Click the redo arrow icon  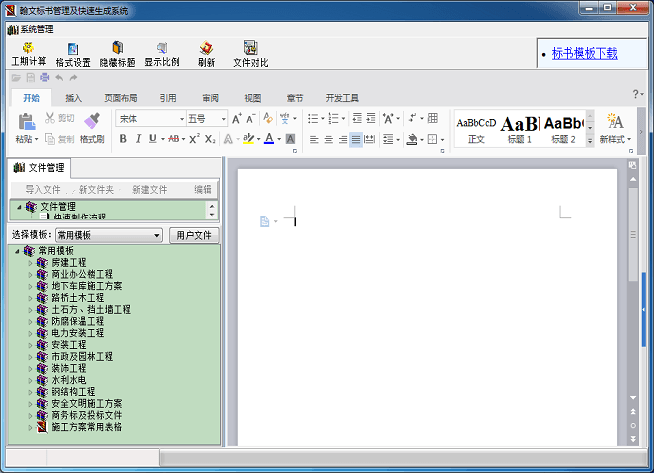pyautogui.click(x=73, y=78)
